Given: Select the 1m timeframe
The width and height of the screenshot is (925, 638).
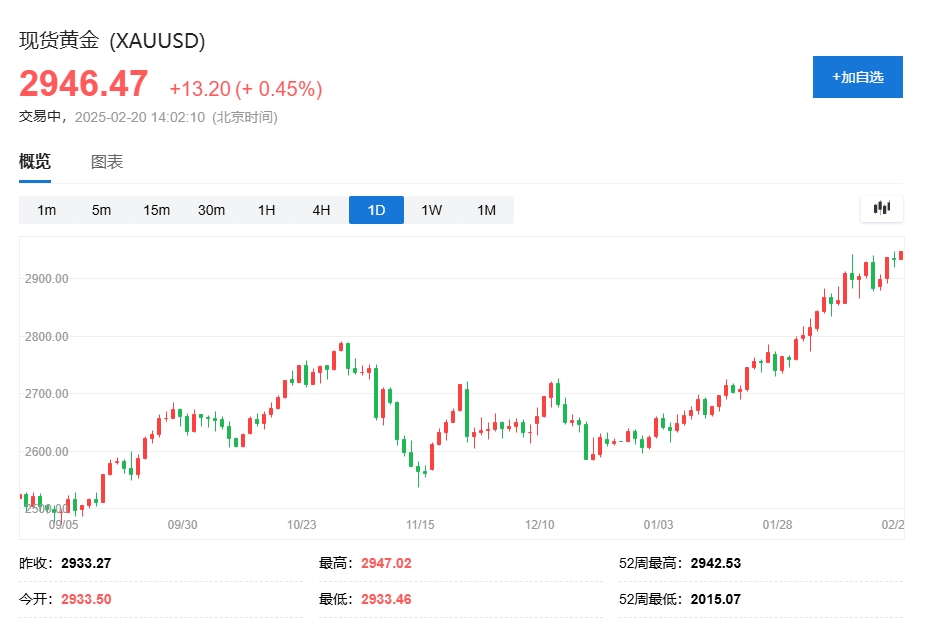Looking at the screenshot, I should pos(46,210).
